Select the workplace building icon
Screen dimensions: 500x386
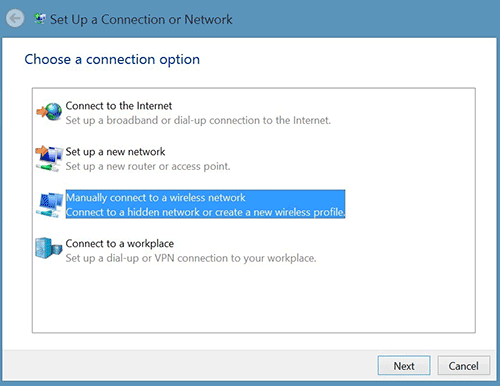pyautogui.click(x=49, y=248)
